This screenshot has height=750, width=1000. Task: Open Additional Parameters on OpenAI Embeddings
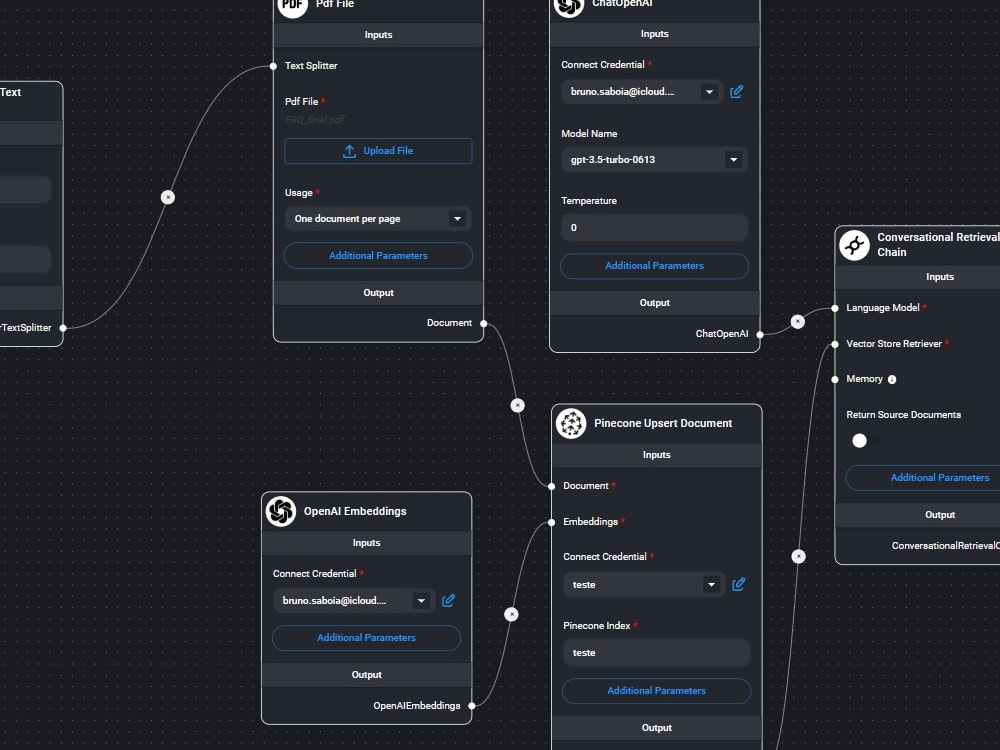[366, 637]
